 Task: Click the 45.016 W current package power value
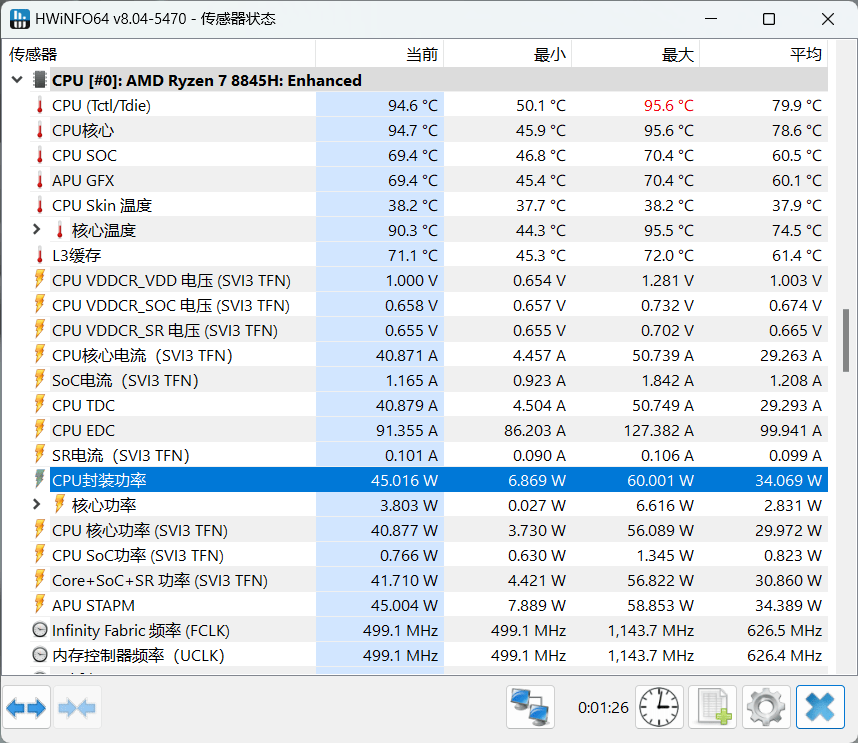click(x=404, y=480)
